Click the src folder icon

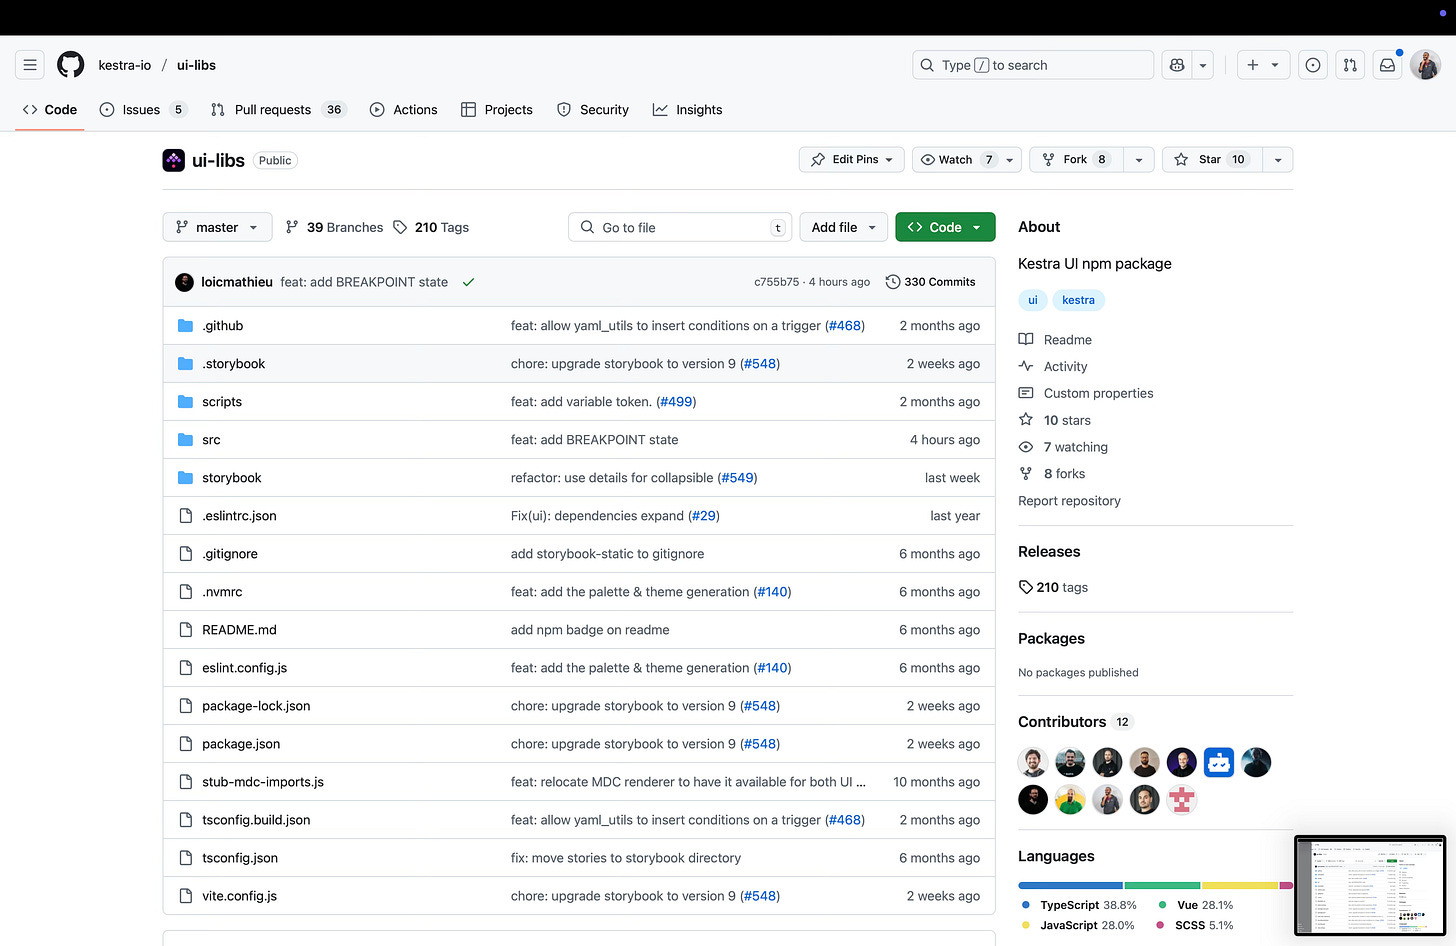185,440
